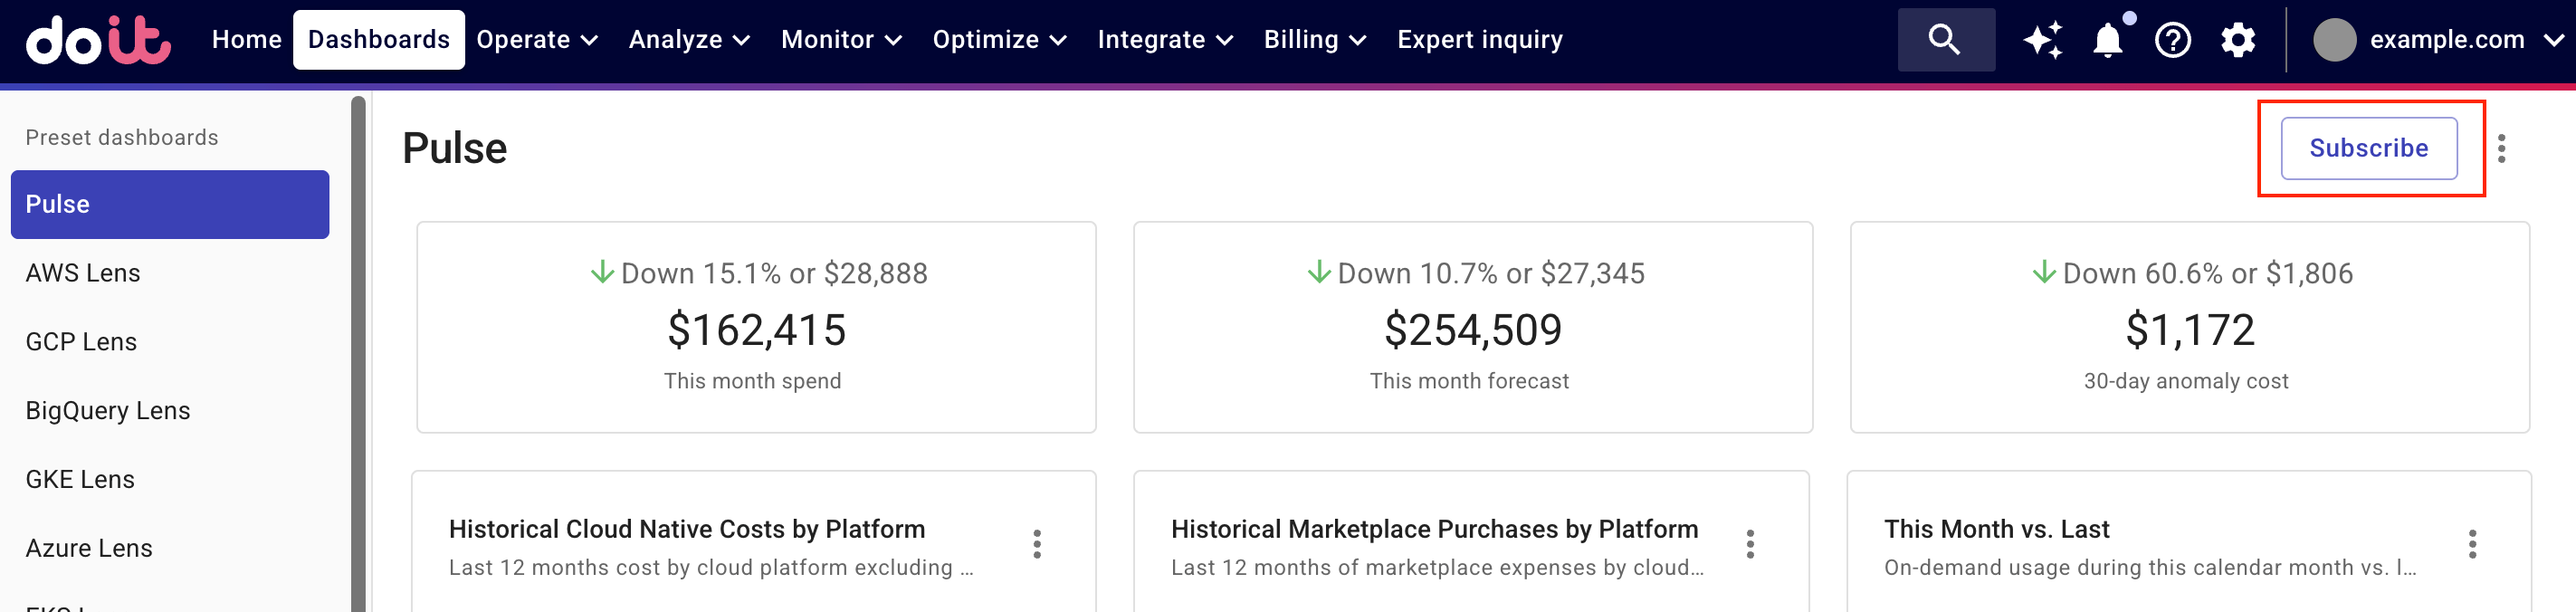Click the This Month vs. Last title

click(1996, 529)
